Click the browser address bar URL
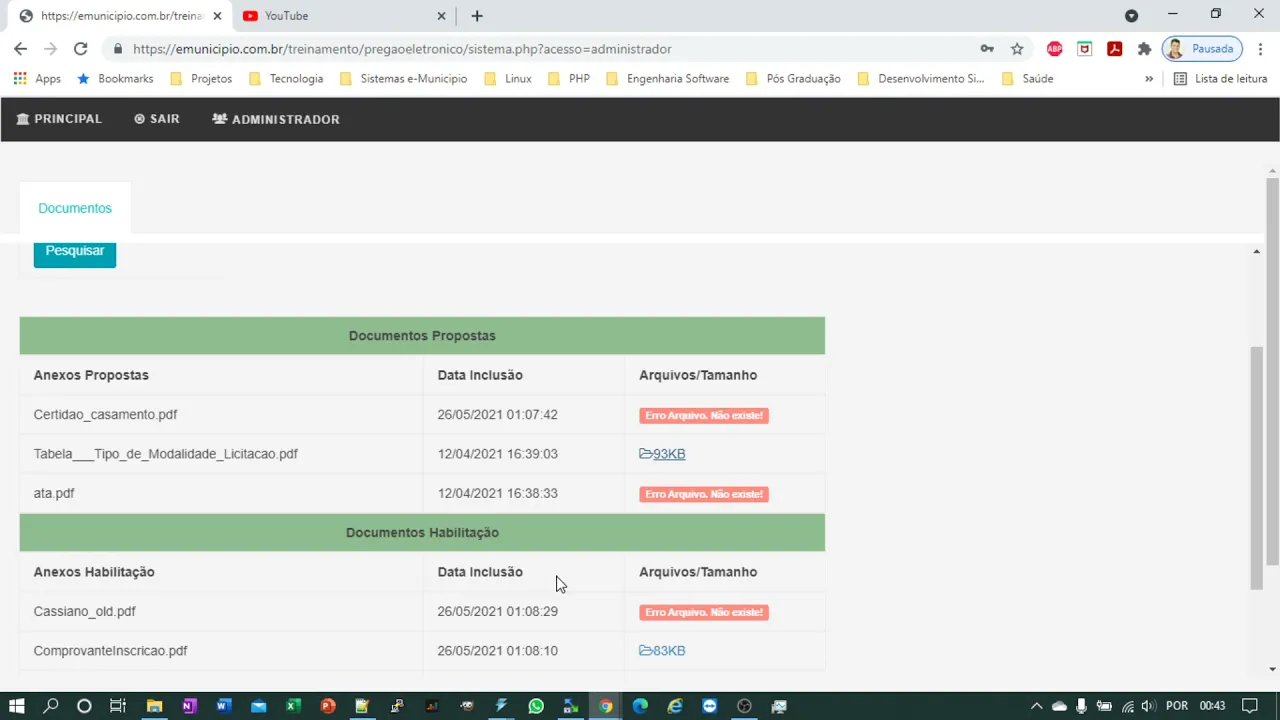This screenshot has width=1280, height=720. [x=402, y=49]
